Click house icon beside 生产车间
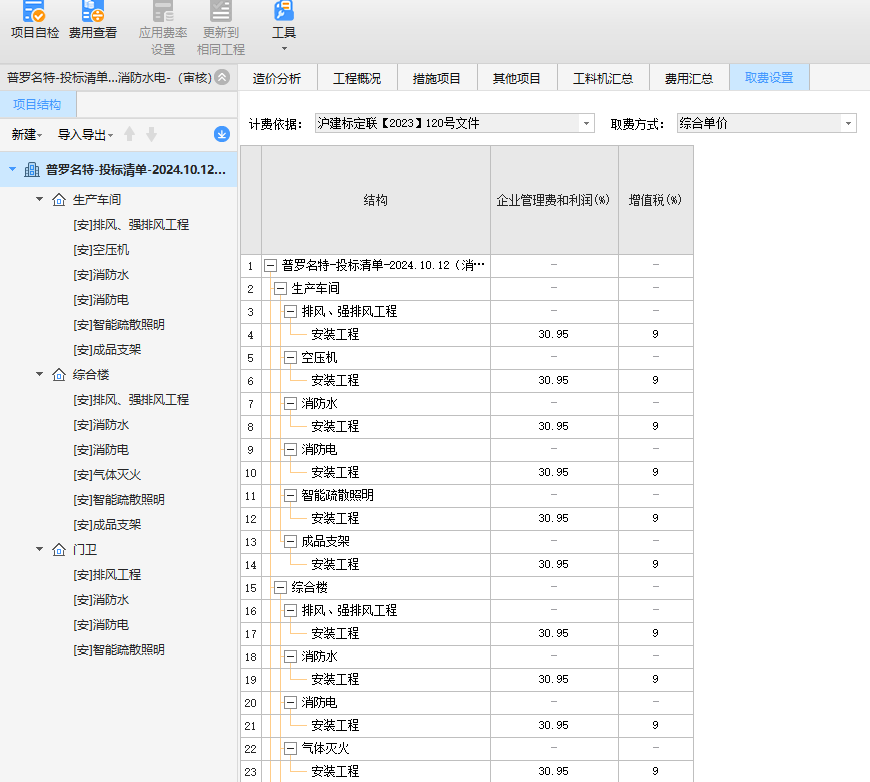 59,200
